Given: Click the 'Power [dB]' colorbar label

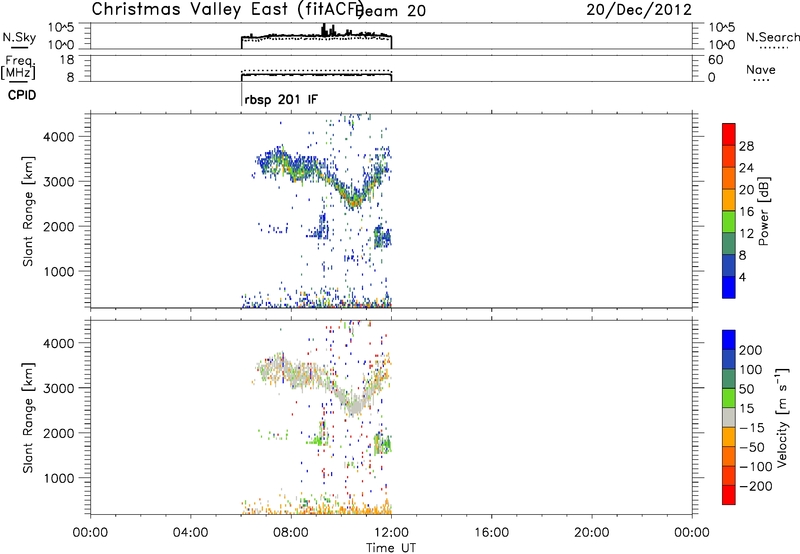Looking at the screenshot, I should point(763,211).
